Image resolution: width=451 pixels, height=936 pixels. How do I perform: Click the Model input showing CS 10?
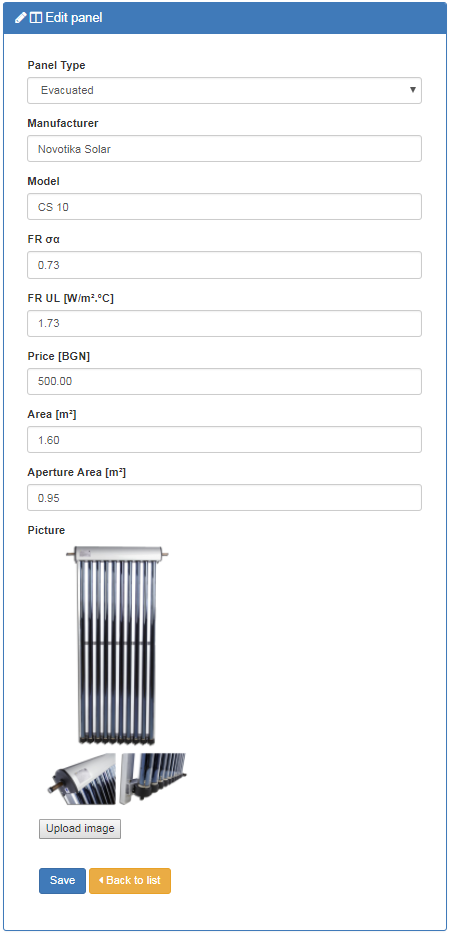pyautogui.click(x=224, y=207)
